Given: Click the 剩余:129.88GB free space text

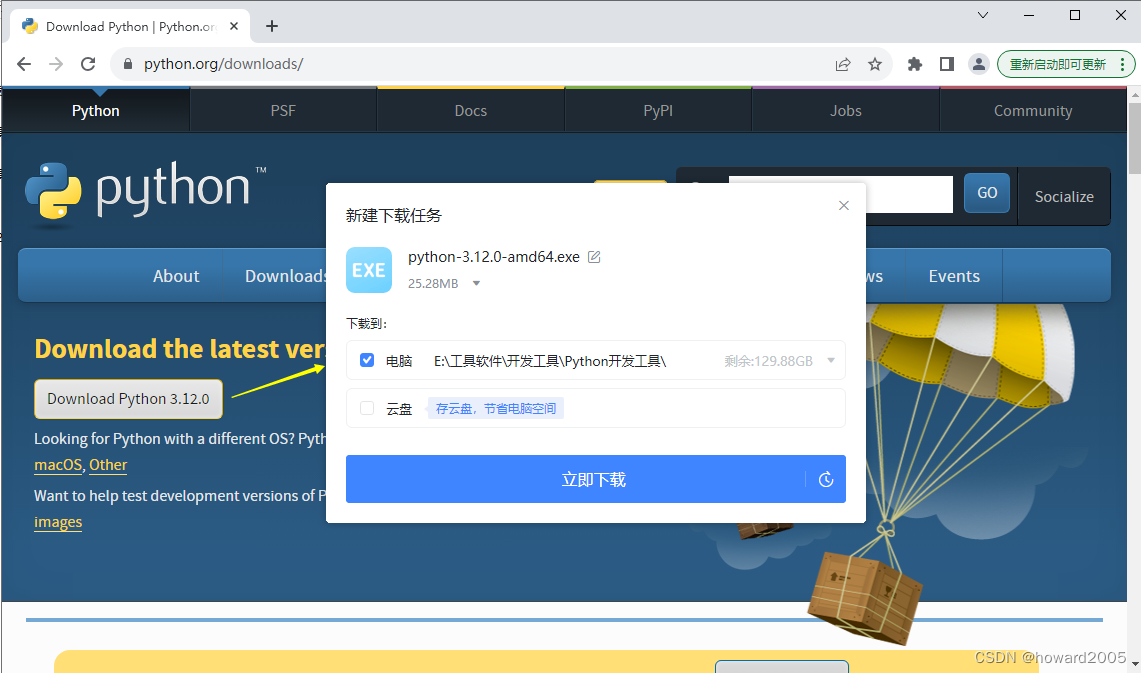Looking at the screenshot, I should 768,361.
